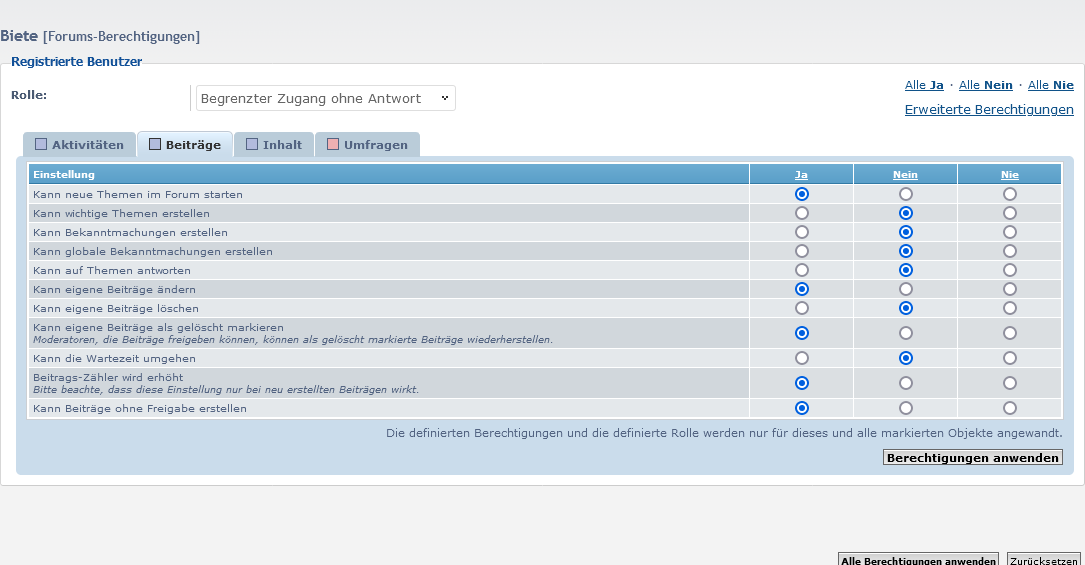Switch to the Aktivitäten tab
The width and height of the screenshot is (1085, 565).
pyautogui.click(x=80, y=145)
